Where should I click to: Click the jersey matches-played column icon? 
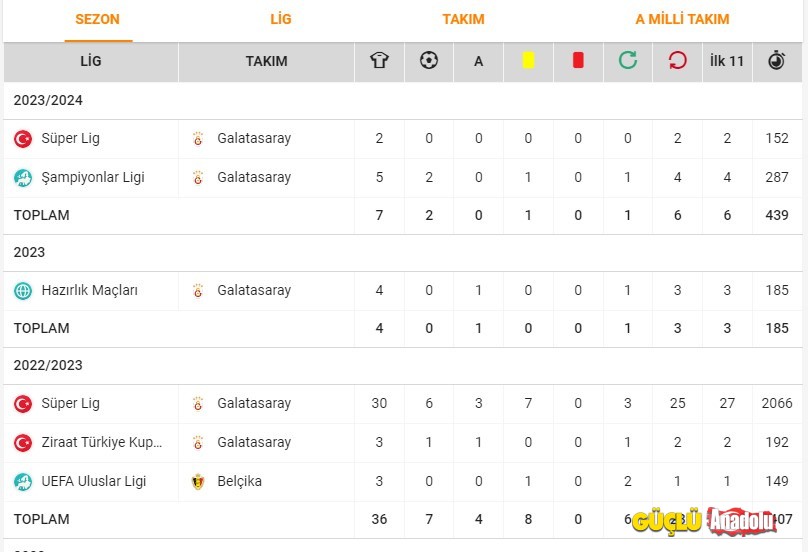(379, 61)
